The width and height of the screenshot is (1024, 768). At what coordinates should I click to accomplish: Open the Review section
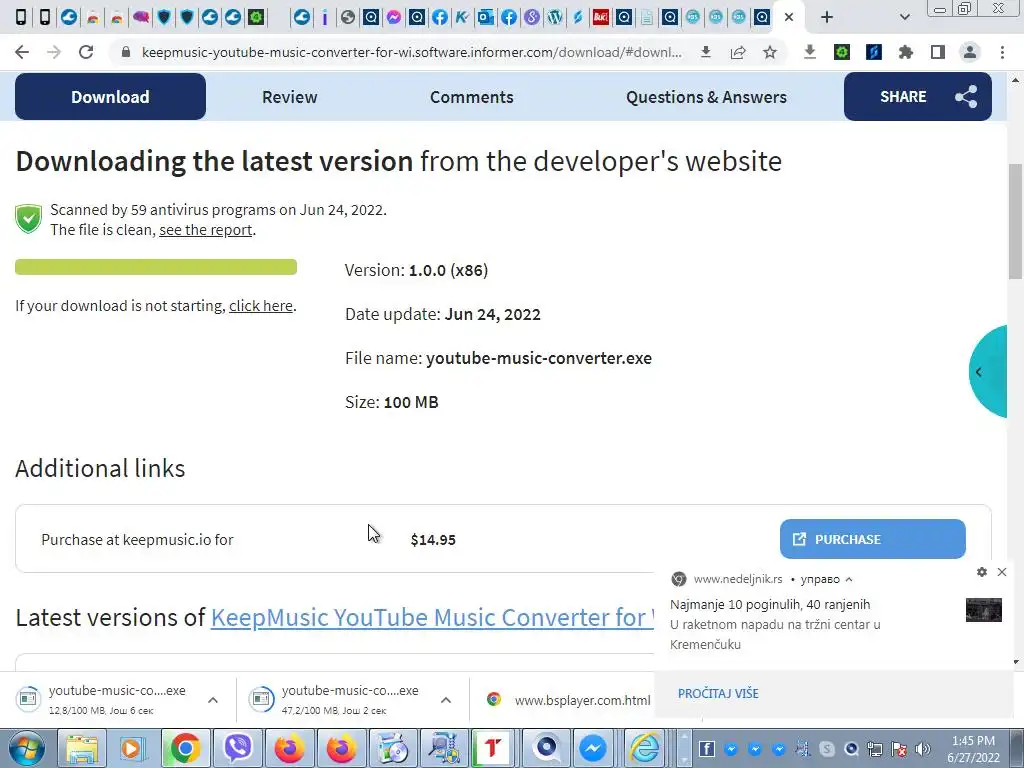pyautogui.click(x=289, y=97)
